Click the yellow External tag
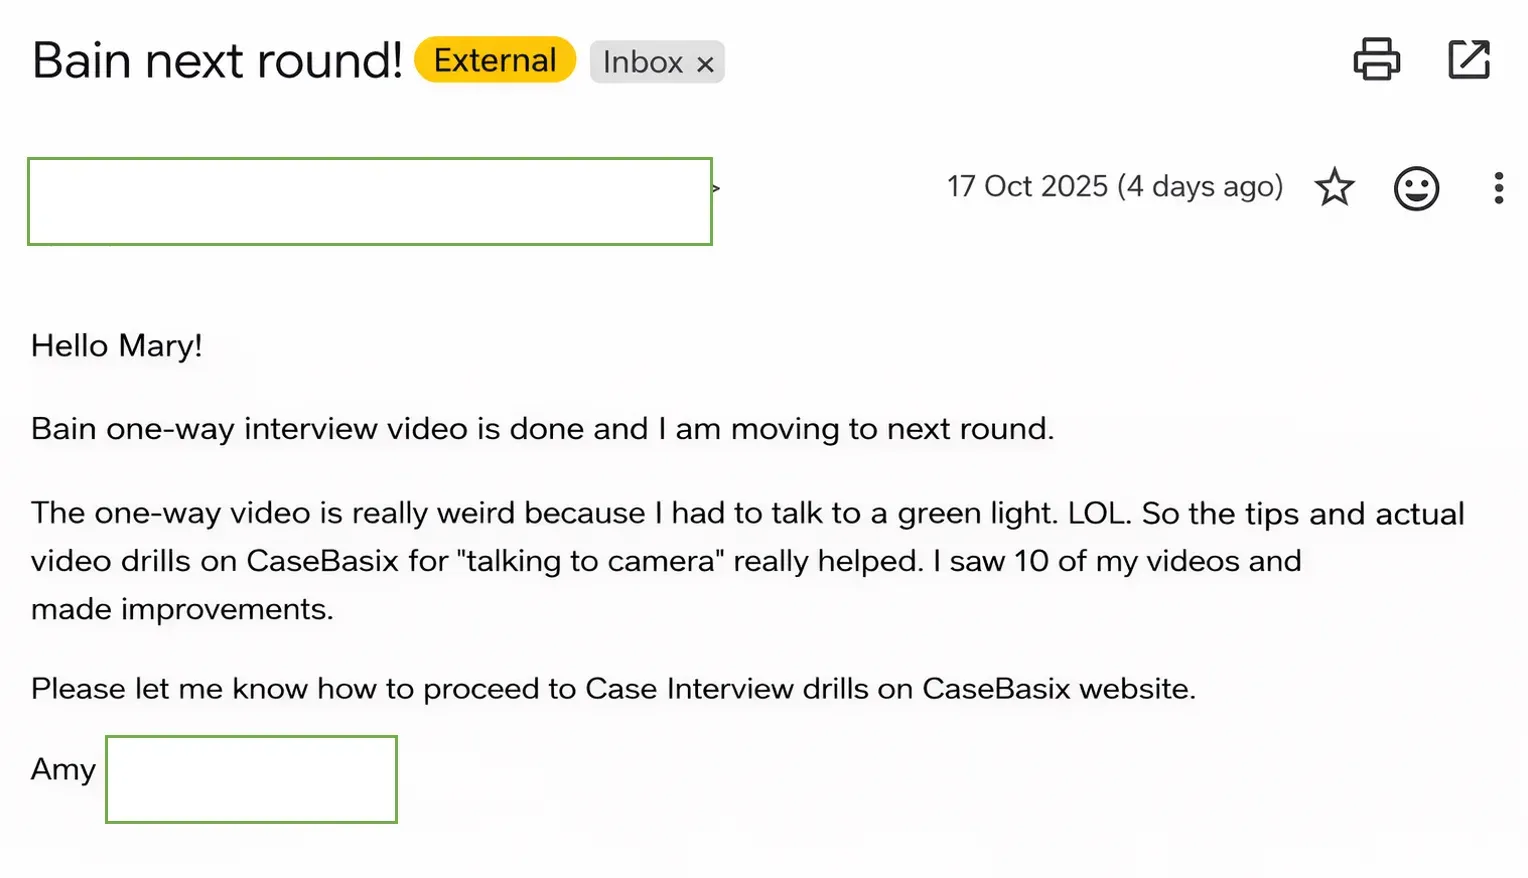The height and width of the screenshot is (878, 1528). [495, 60]
